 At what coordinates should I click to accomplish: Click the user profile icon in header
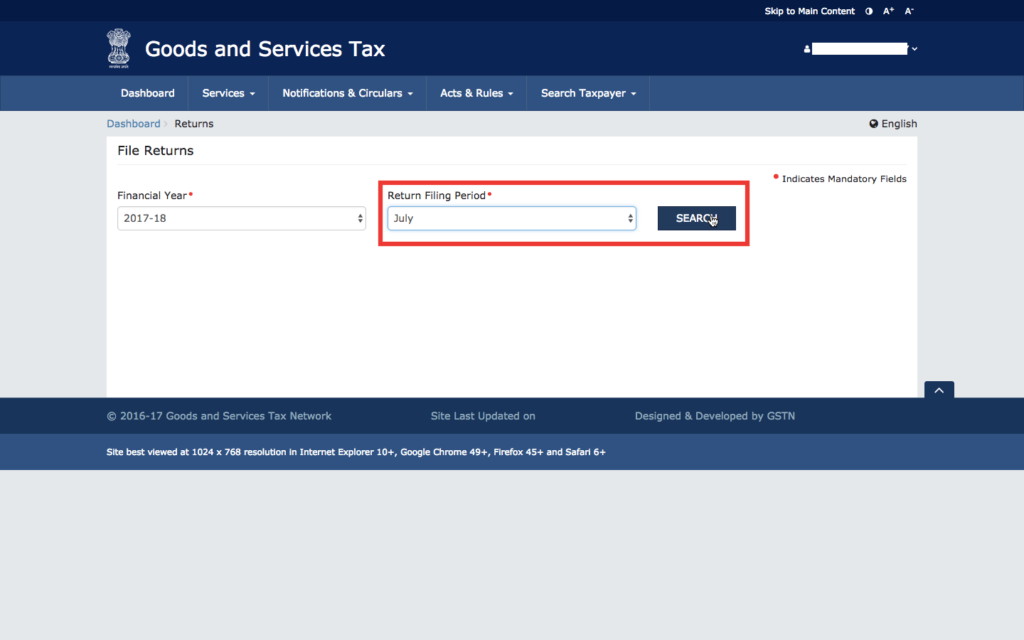[807, 49]
